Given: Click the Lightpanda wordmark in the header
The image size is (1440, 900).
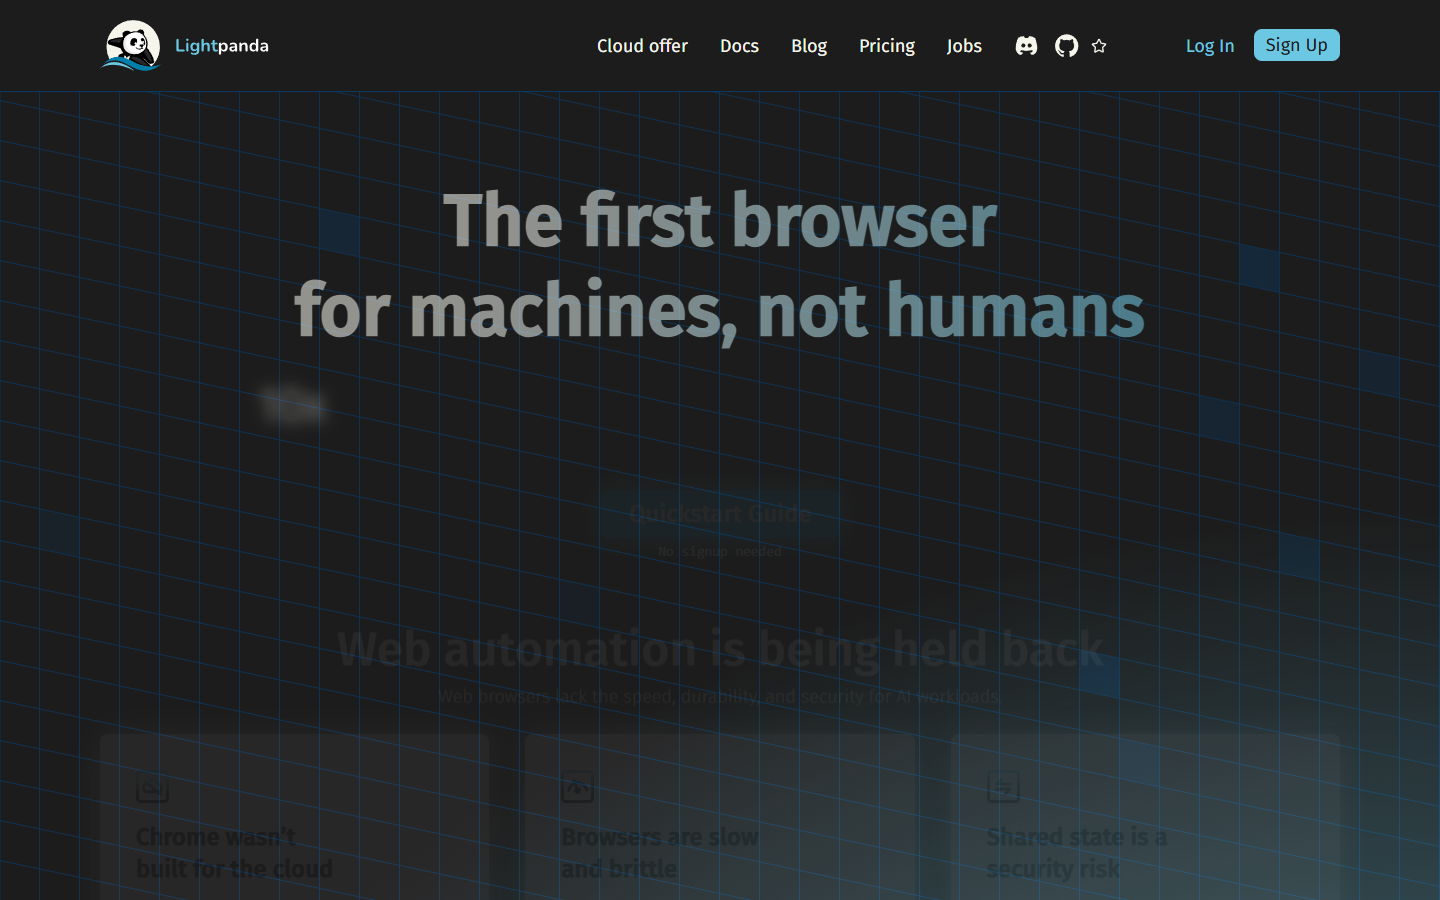Looking at the screenshot, I should (x=221, y=45).
